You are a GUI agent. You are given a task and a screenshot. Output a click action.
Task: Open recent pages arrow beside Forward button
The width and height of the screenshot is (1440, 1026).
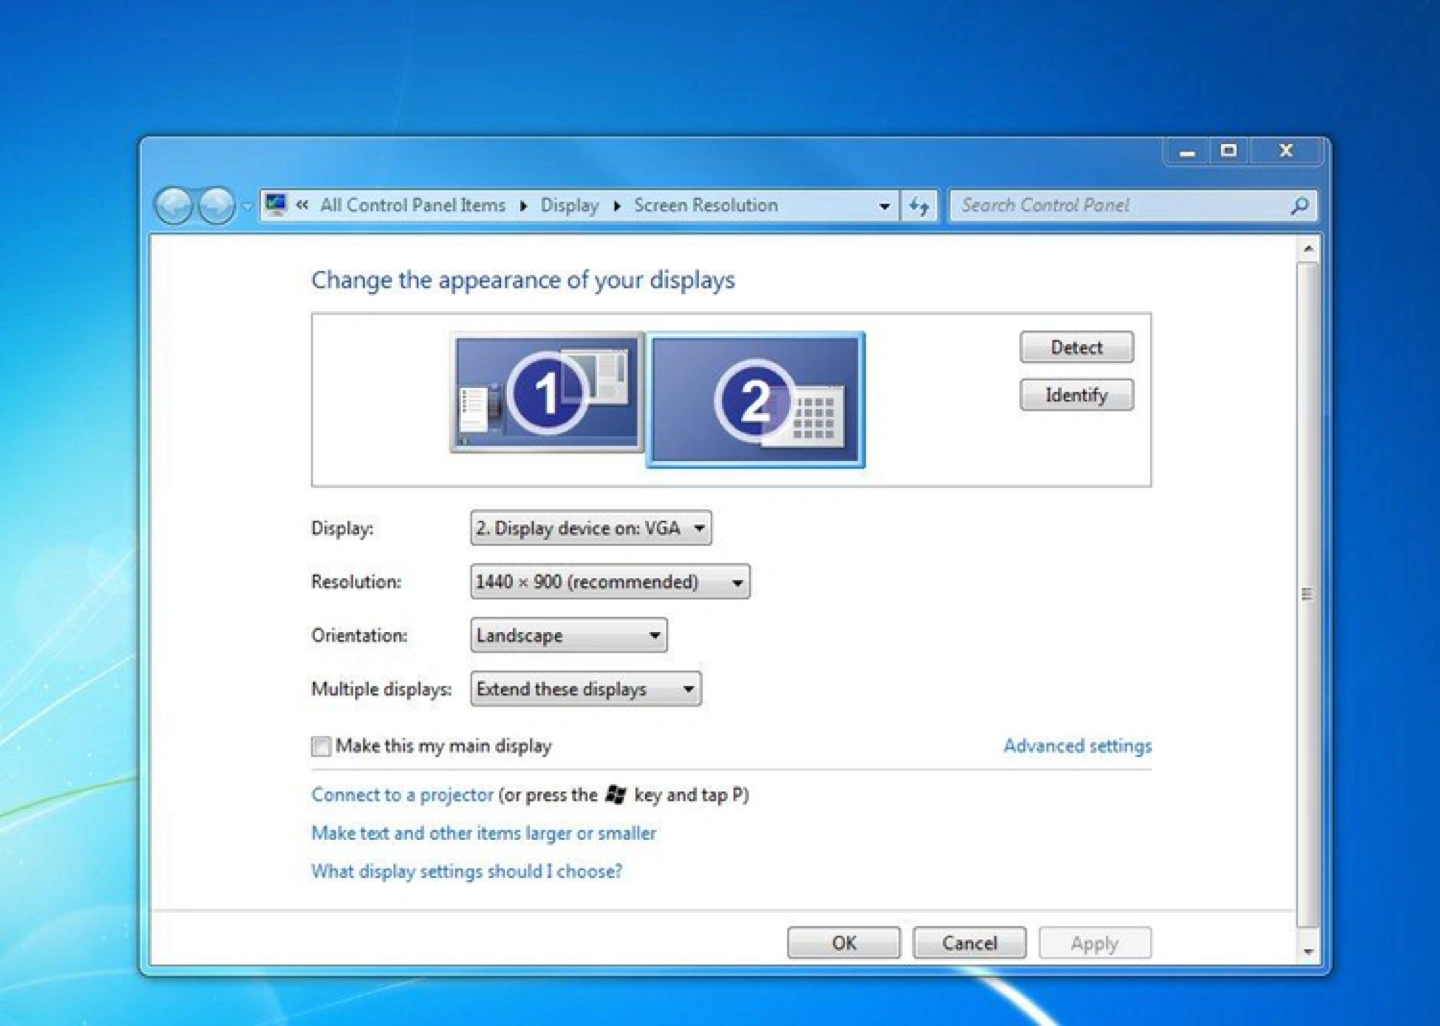point(246,207)
